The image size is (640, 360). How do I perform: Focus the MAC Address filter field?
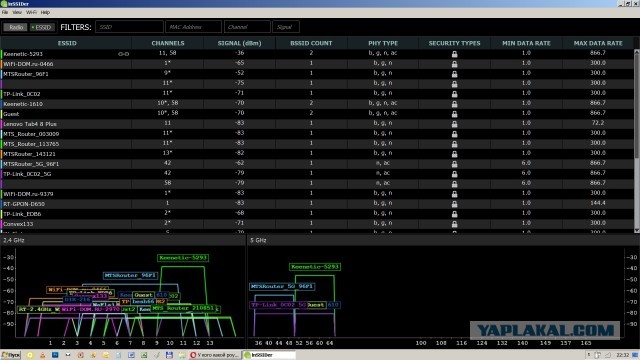(x=193, y=27)
